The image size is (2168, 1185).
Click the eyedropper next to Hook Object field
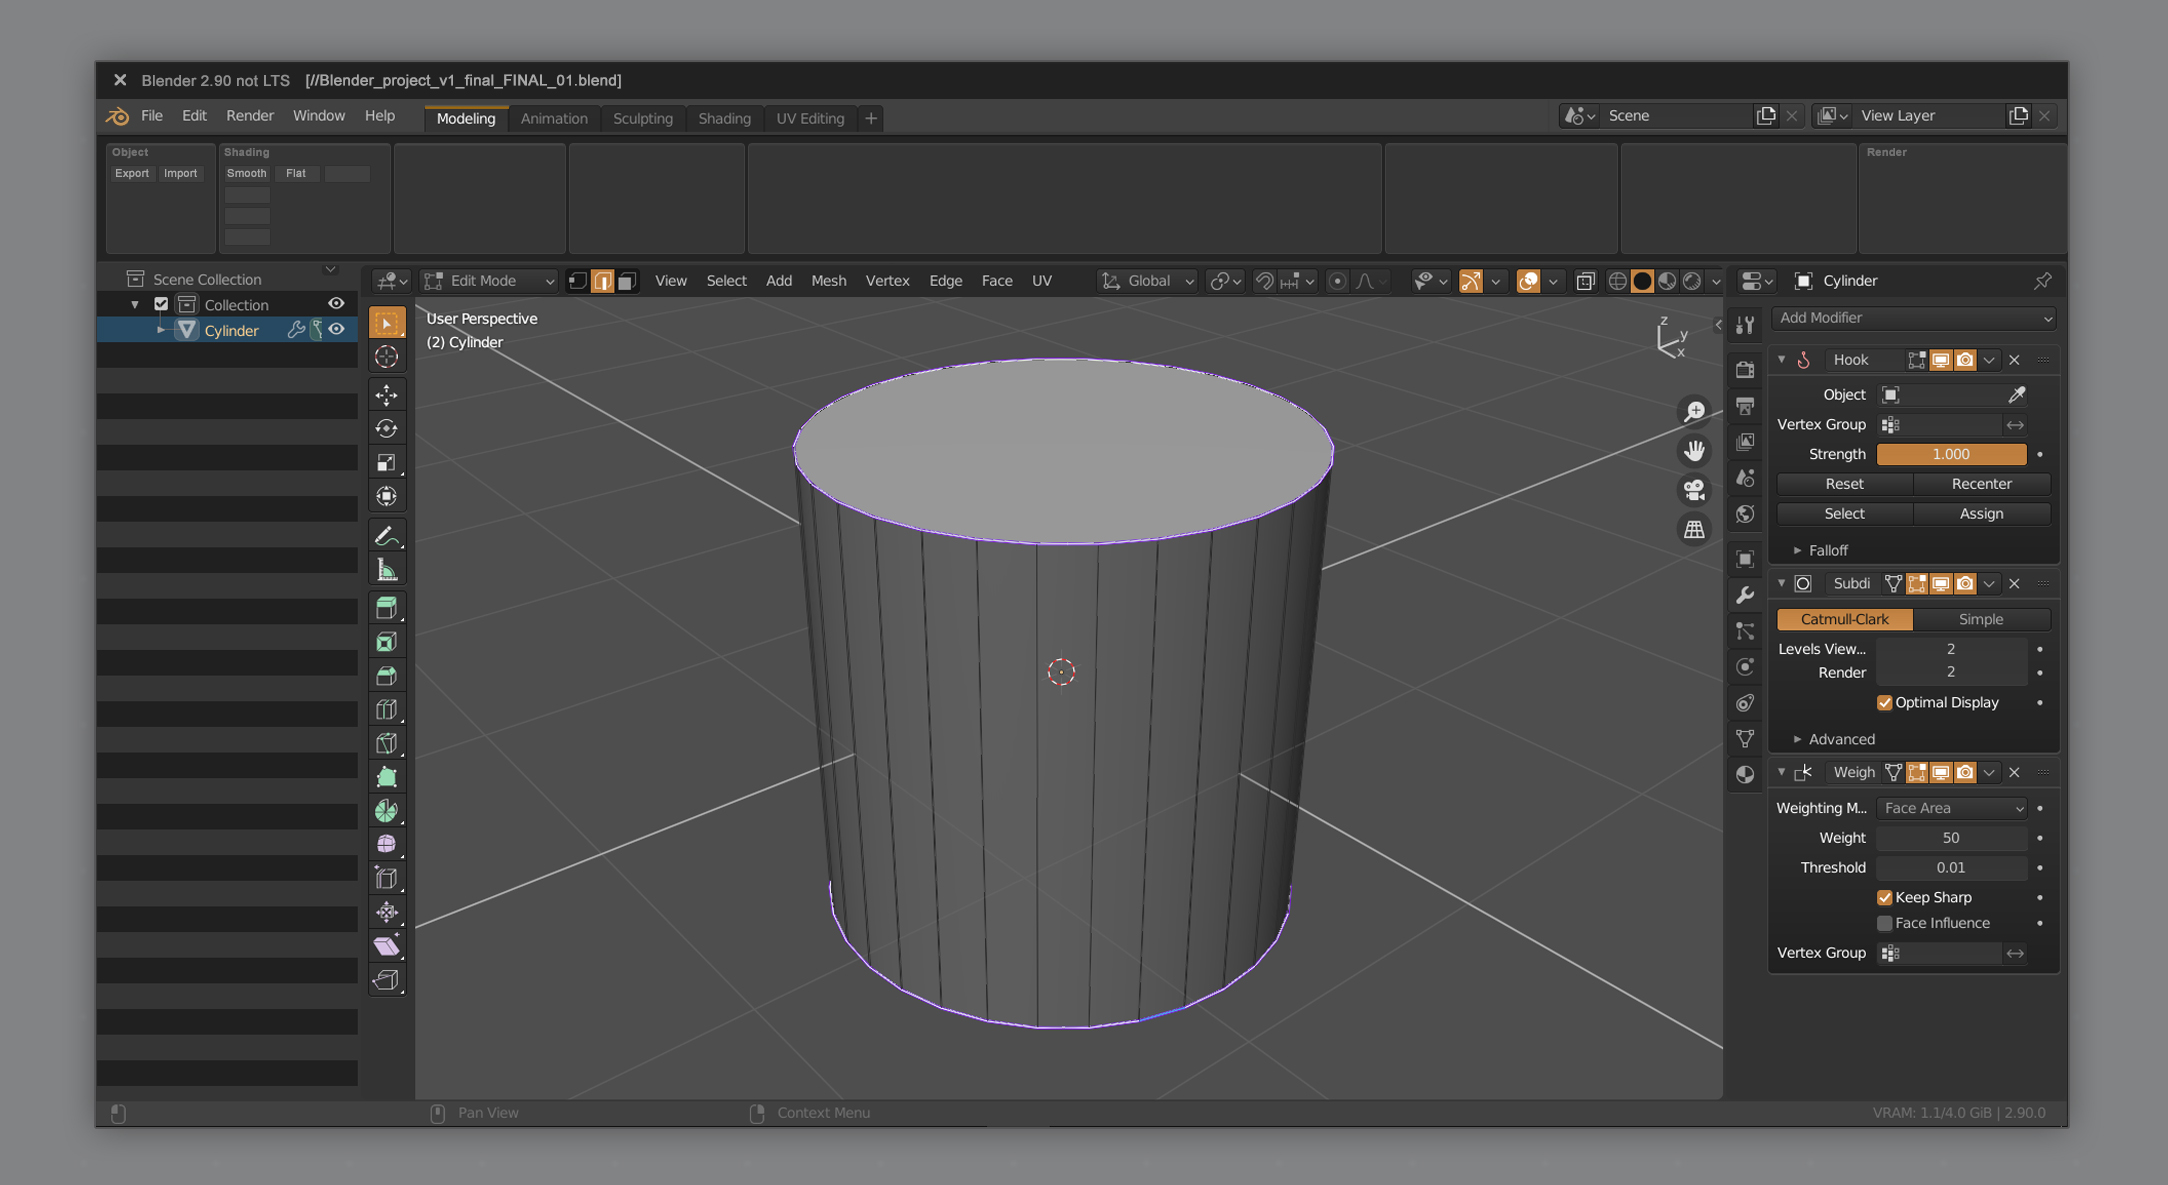click(2016, 395)
